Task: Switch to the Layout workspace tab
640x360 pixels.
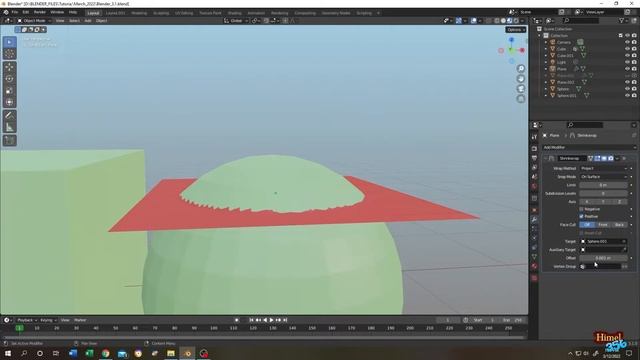Action: tap(93, 13)
